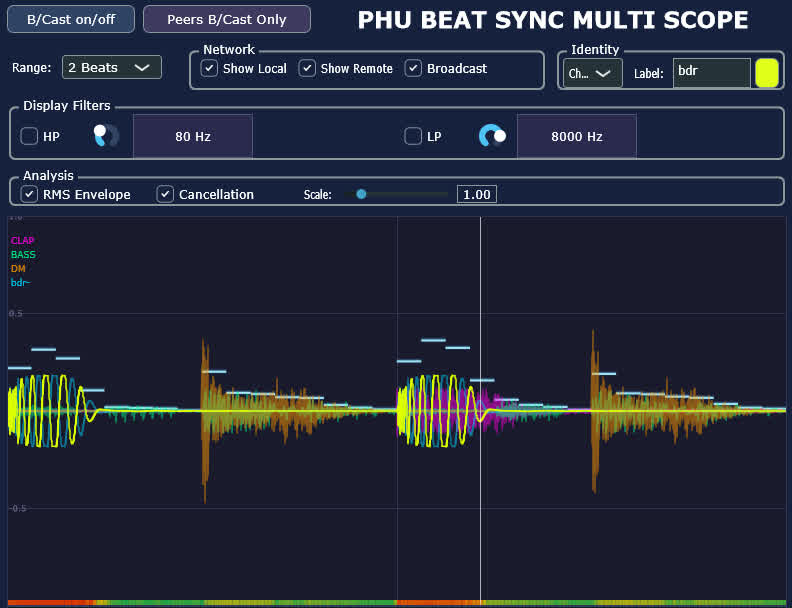The height and width of the screenshot is (608, 792).
Task: Open the Range 2 Beats dropdown
Action: pyautogui.click(x=112, y=67)
